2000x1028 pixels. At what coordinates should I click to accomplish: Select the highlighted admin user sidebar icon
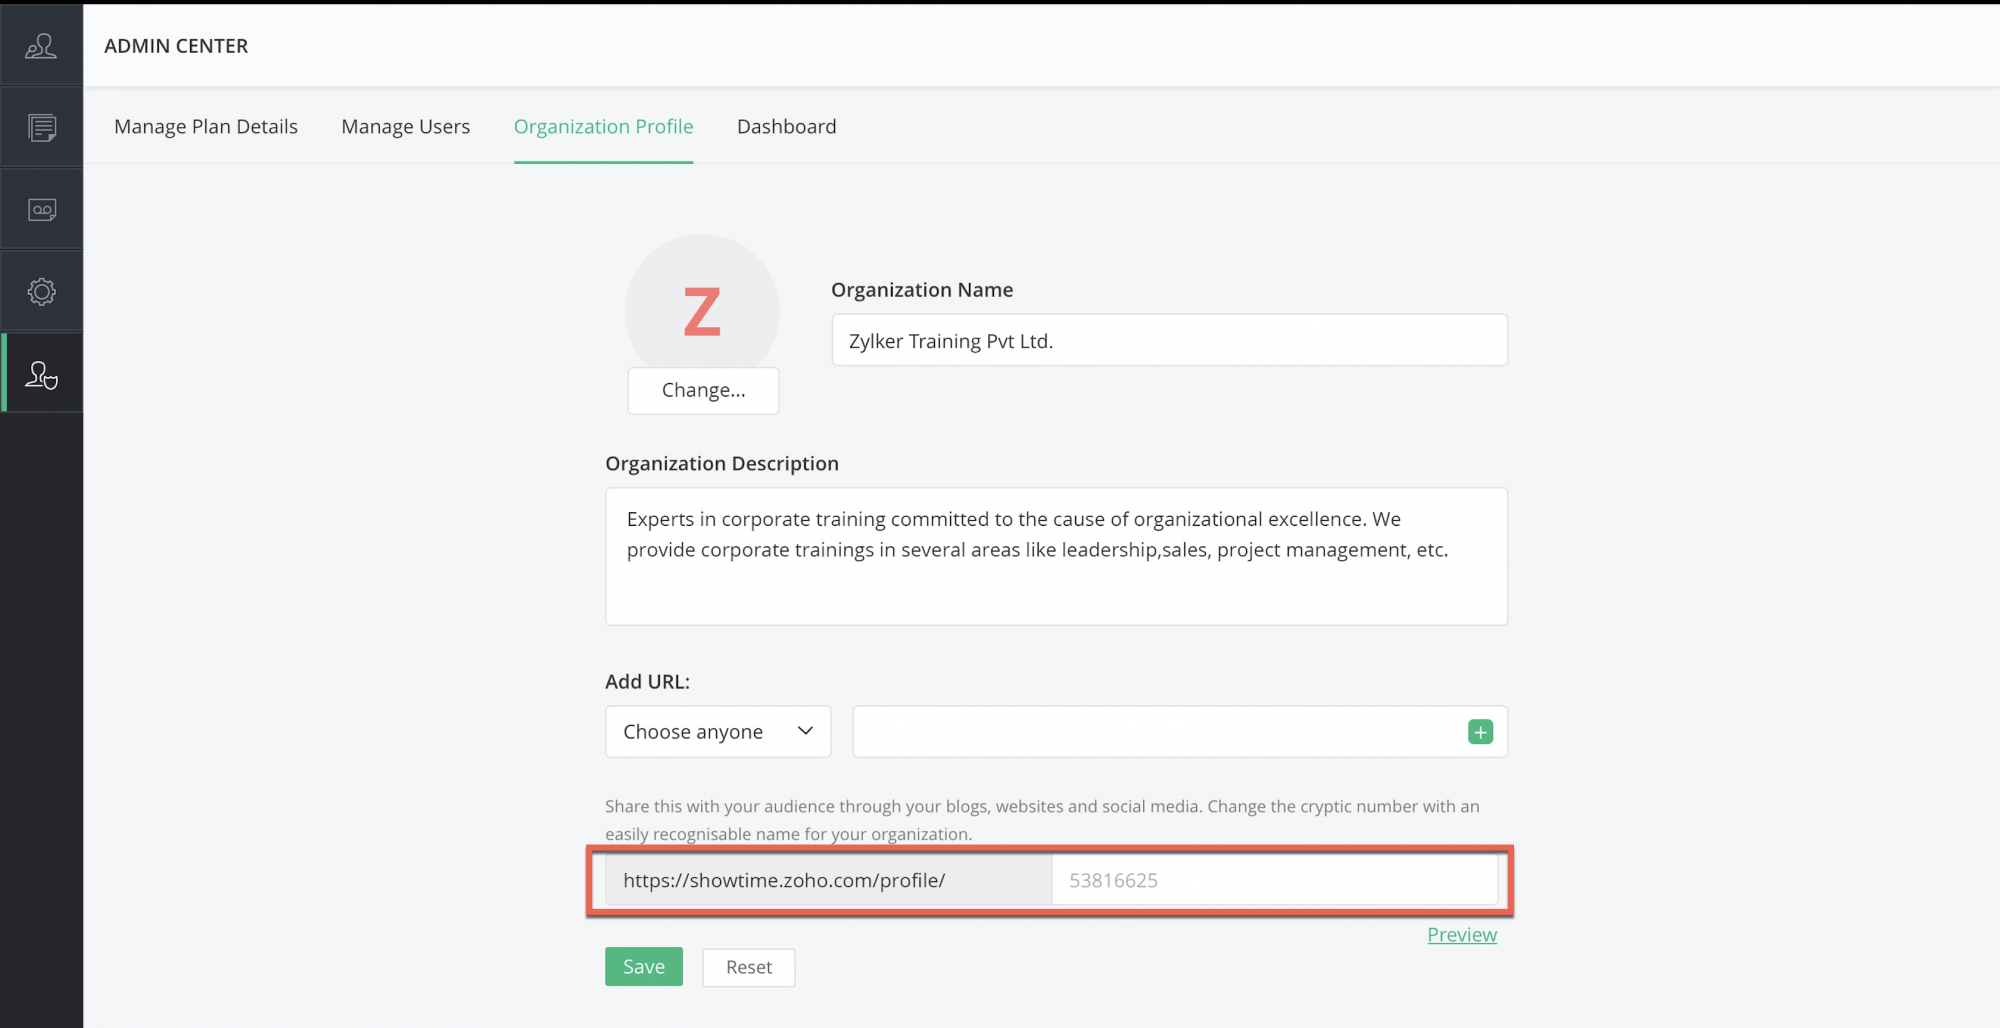(41, 375)
